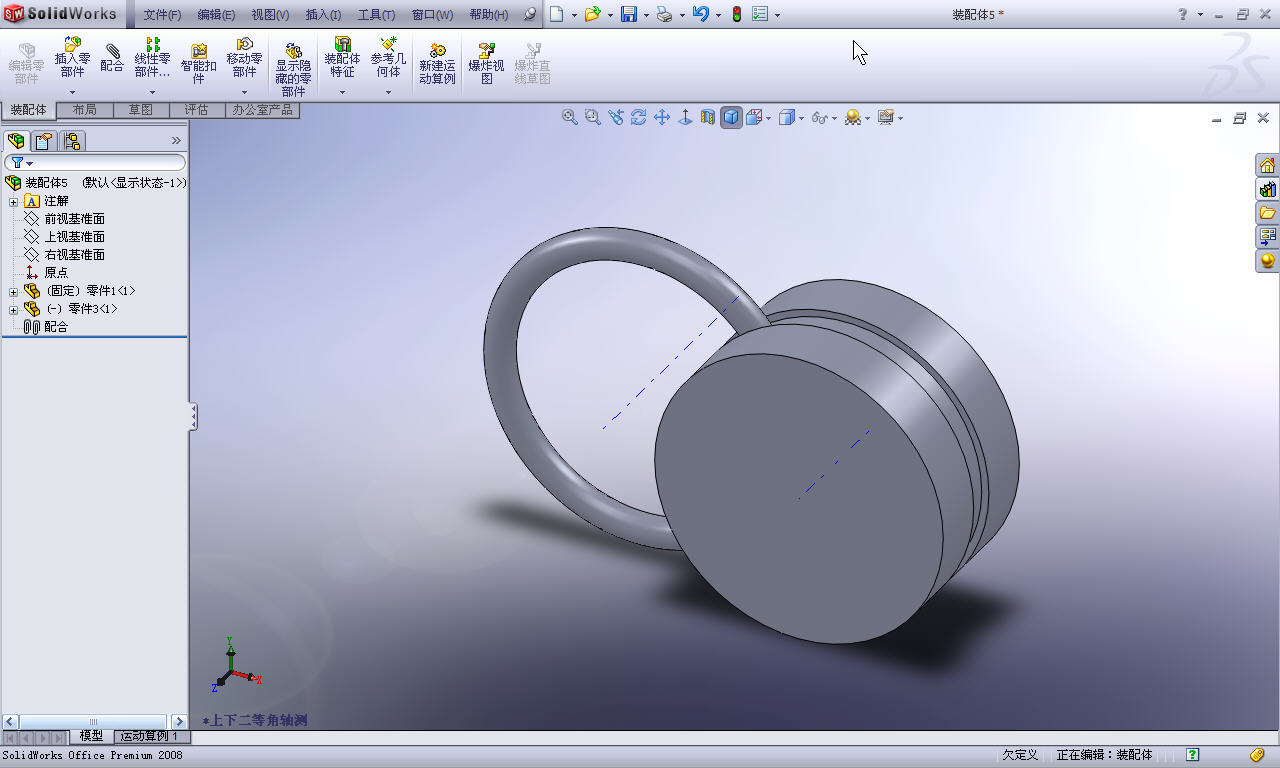Select the Rotate View icon
Image resolution: width=1280 pixels, height=768 pixels.
[x=639, y=117]
